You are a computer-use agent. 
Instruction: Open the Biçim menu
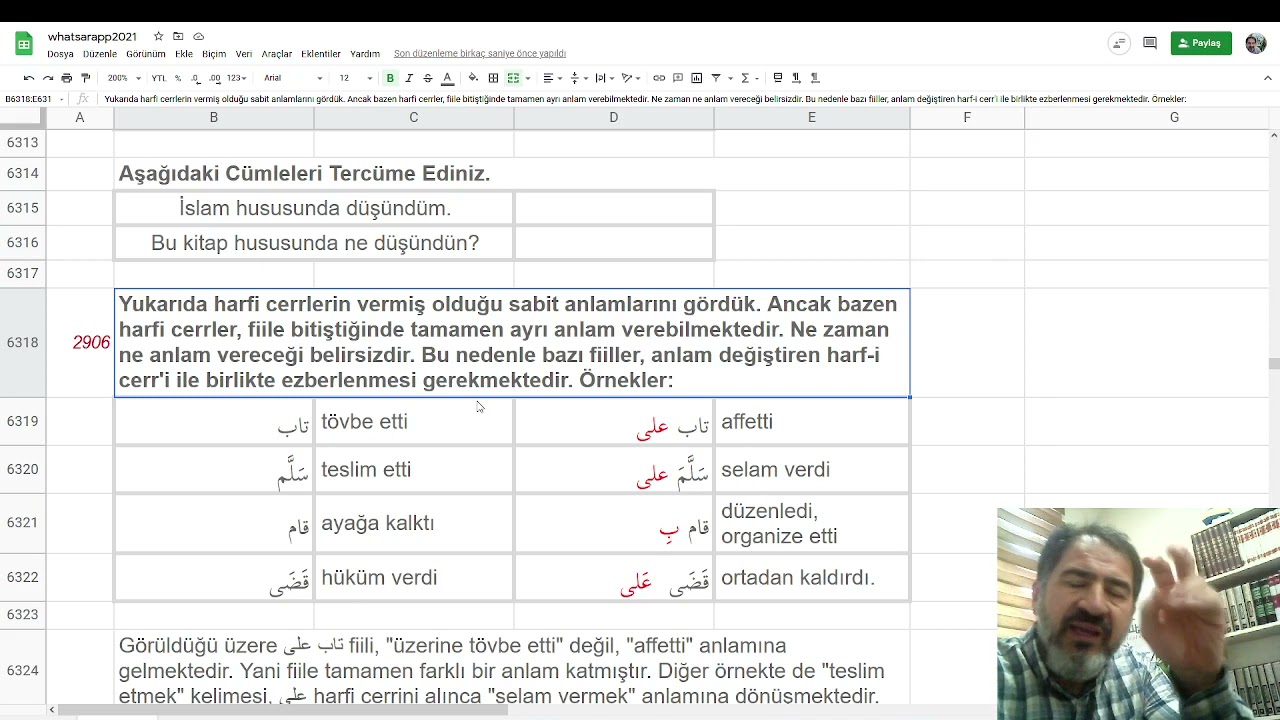[x=214, y=54]
